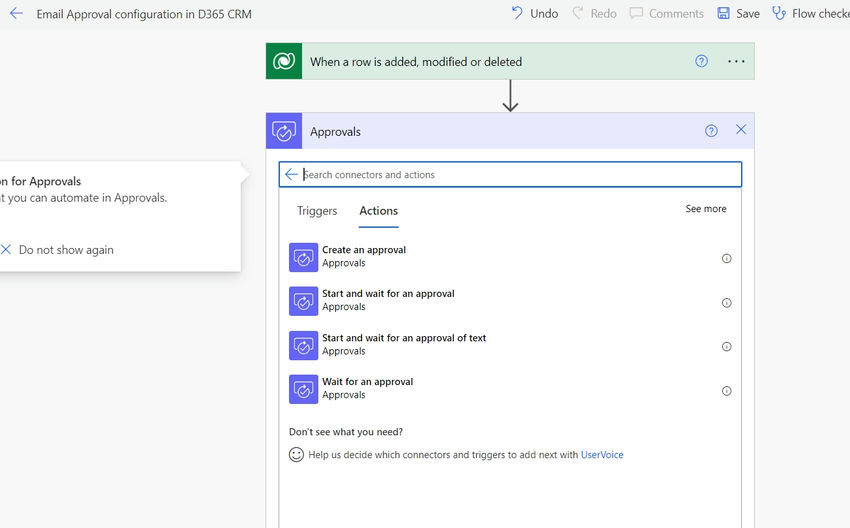Click the Dataverse trigger connector icon
Viewport: 850px width, 528px height.
click(284, 61)
